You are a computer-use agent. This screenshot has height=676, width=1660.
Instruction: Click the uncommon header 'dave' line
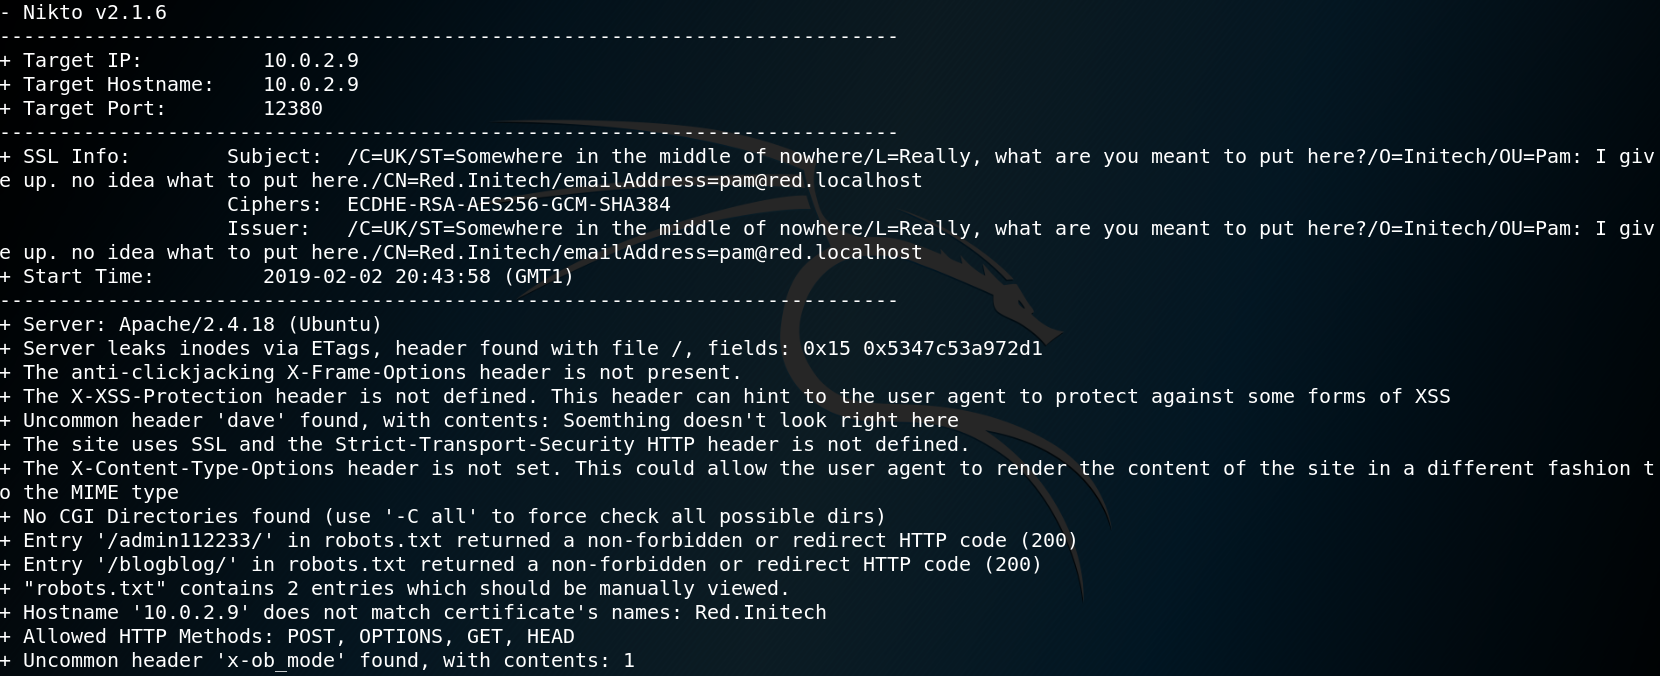(x=479, y=421)
